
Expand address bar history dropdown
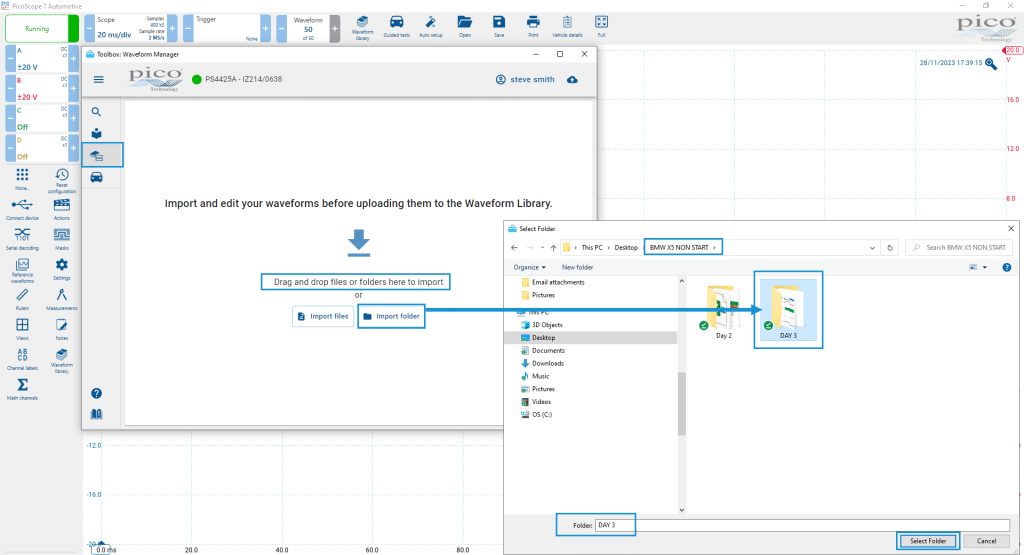click(872, 248)
